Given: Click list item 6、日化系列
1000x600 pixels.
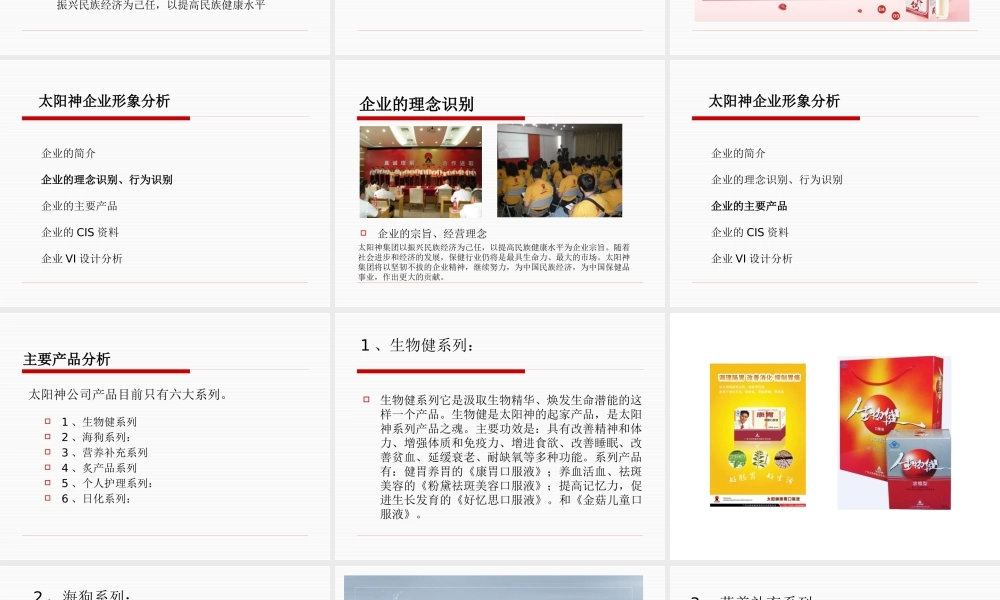Looking at the screenshot, I should 96,499.
